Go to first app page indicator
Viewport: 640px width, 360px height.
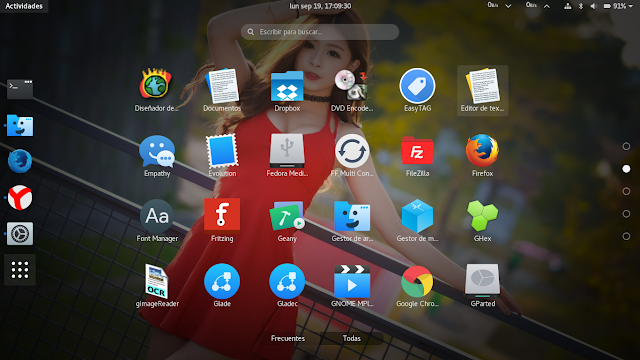pos(626,146)
